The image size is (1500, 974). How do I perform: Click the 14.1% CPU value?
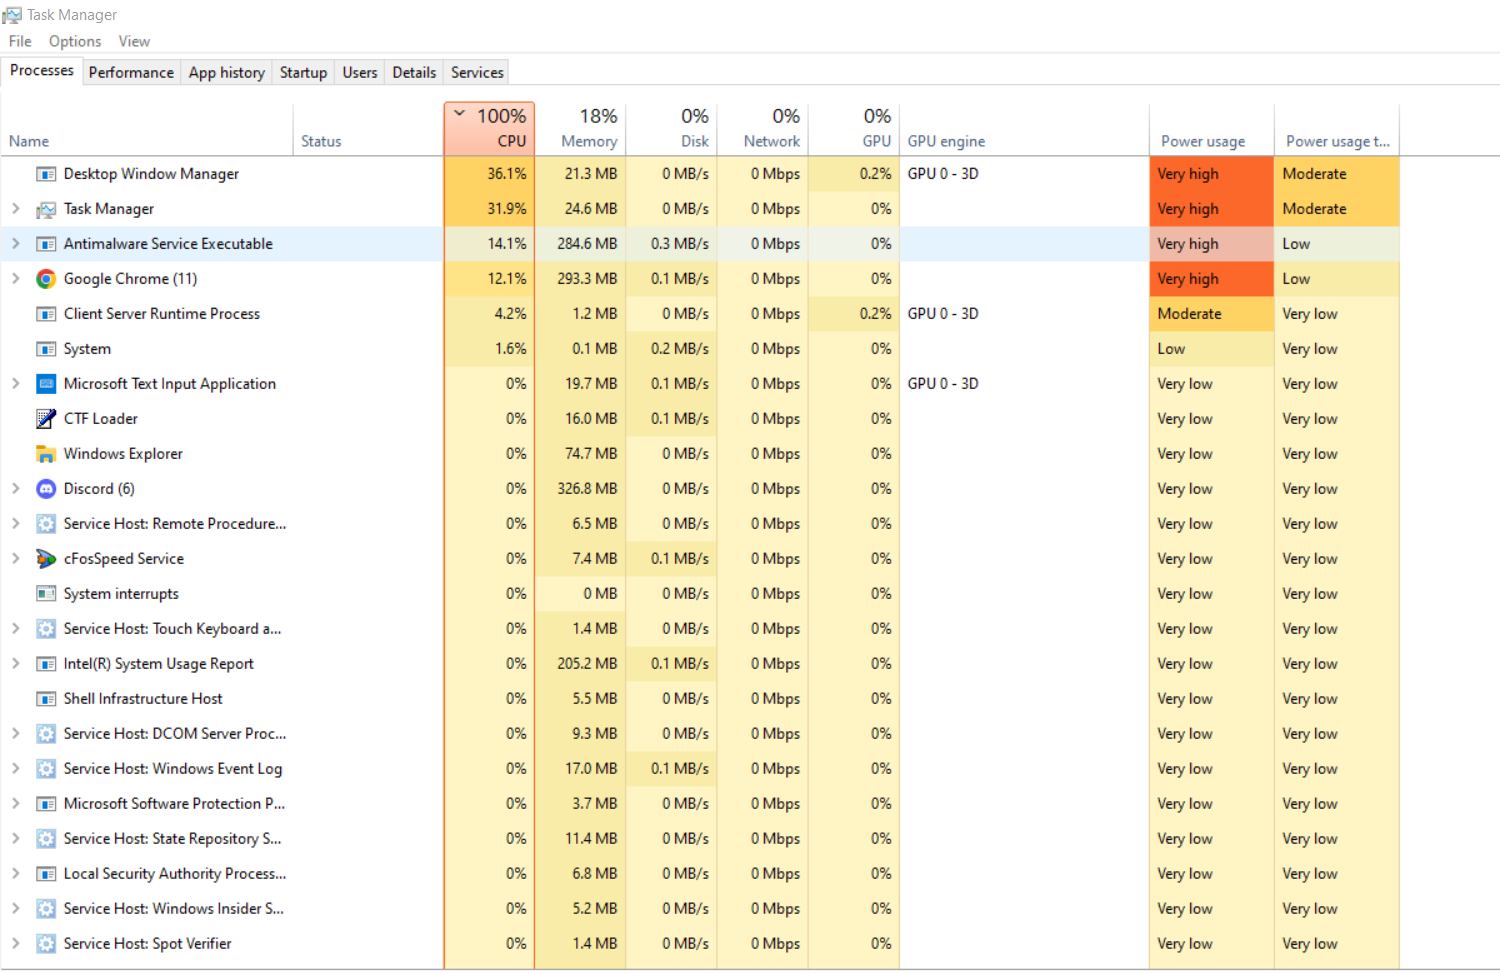(x=507, y=244)
